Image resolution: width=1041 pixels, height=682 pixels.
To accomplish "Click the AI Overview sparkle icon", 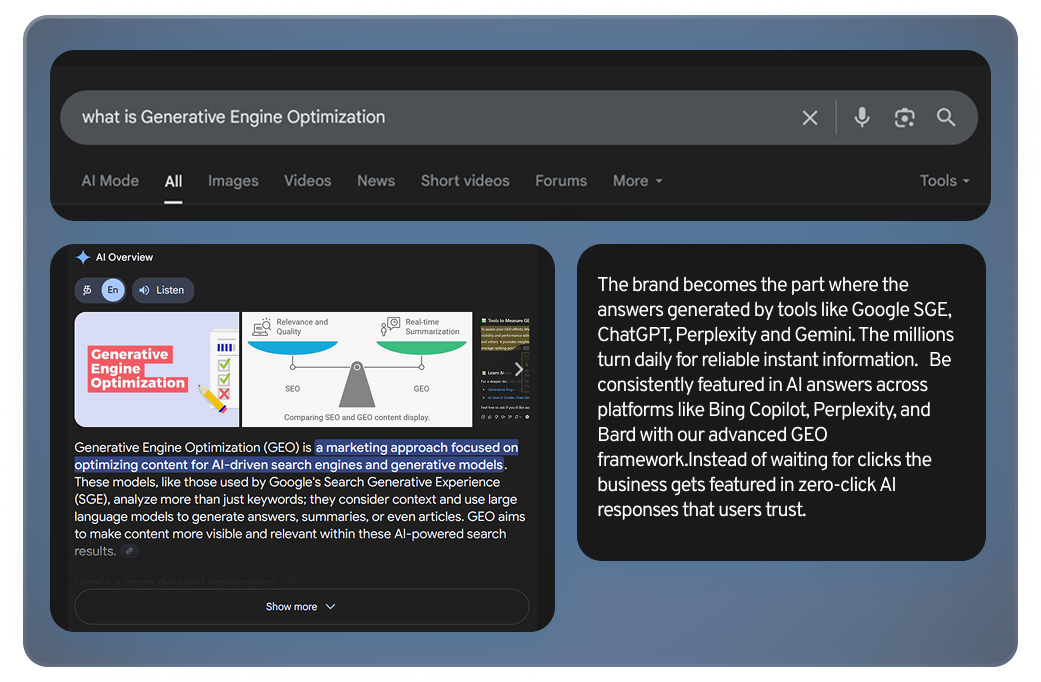I will tap(83, 257).
